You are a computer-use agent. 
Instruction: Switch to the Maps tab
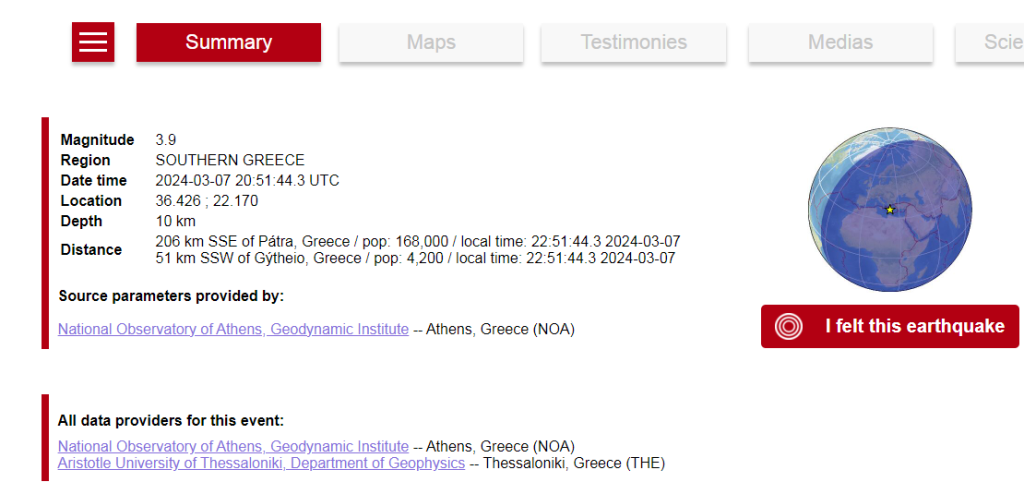pyautogui.click(x=431, y=42)
